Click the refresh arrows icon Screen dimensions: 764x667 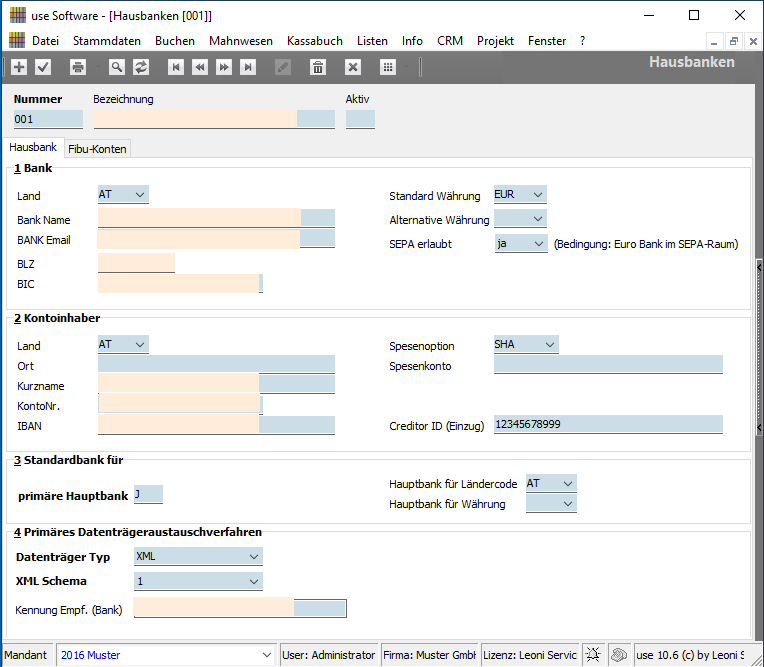[x=141, y=67]
